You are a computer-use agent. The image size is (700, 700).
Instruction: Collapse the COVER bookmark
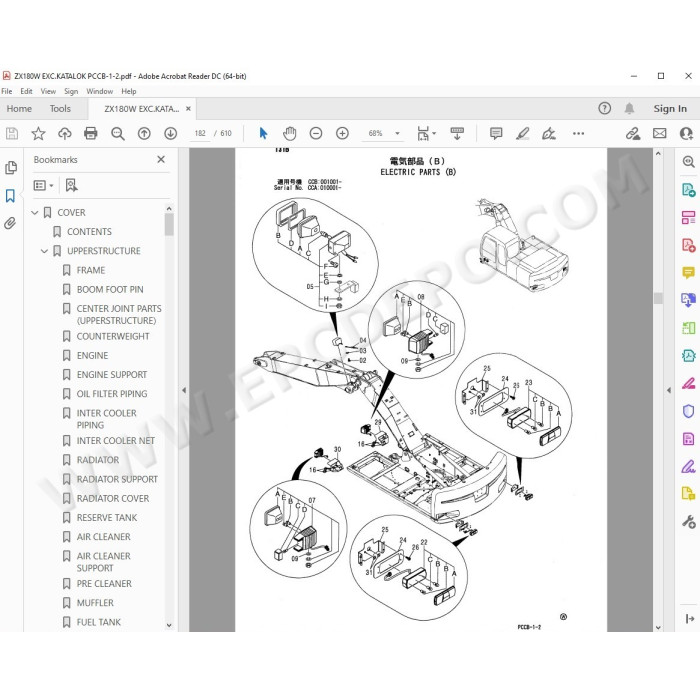35,212
